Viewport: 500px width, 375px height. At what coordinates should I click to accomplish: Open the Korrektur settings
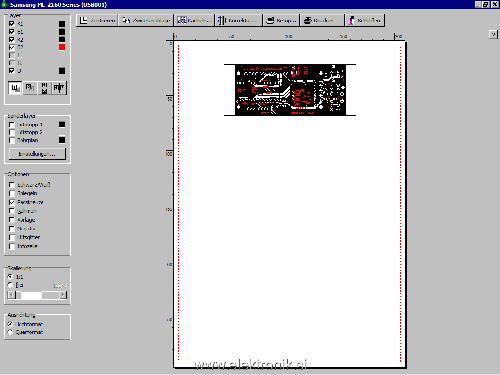click(x=238, y=20)
